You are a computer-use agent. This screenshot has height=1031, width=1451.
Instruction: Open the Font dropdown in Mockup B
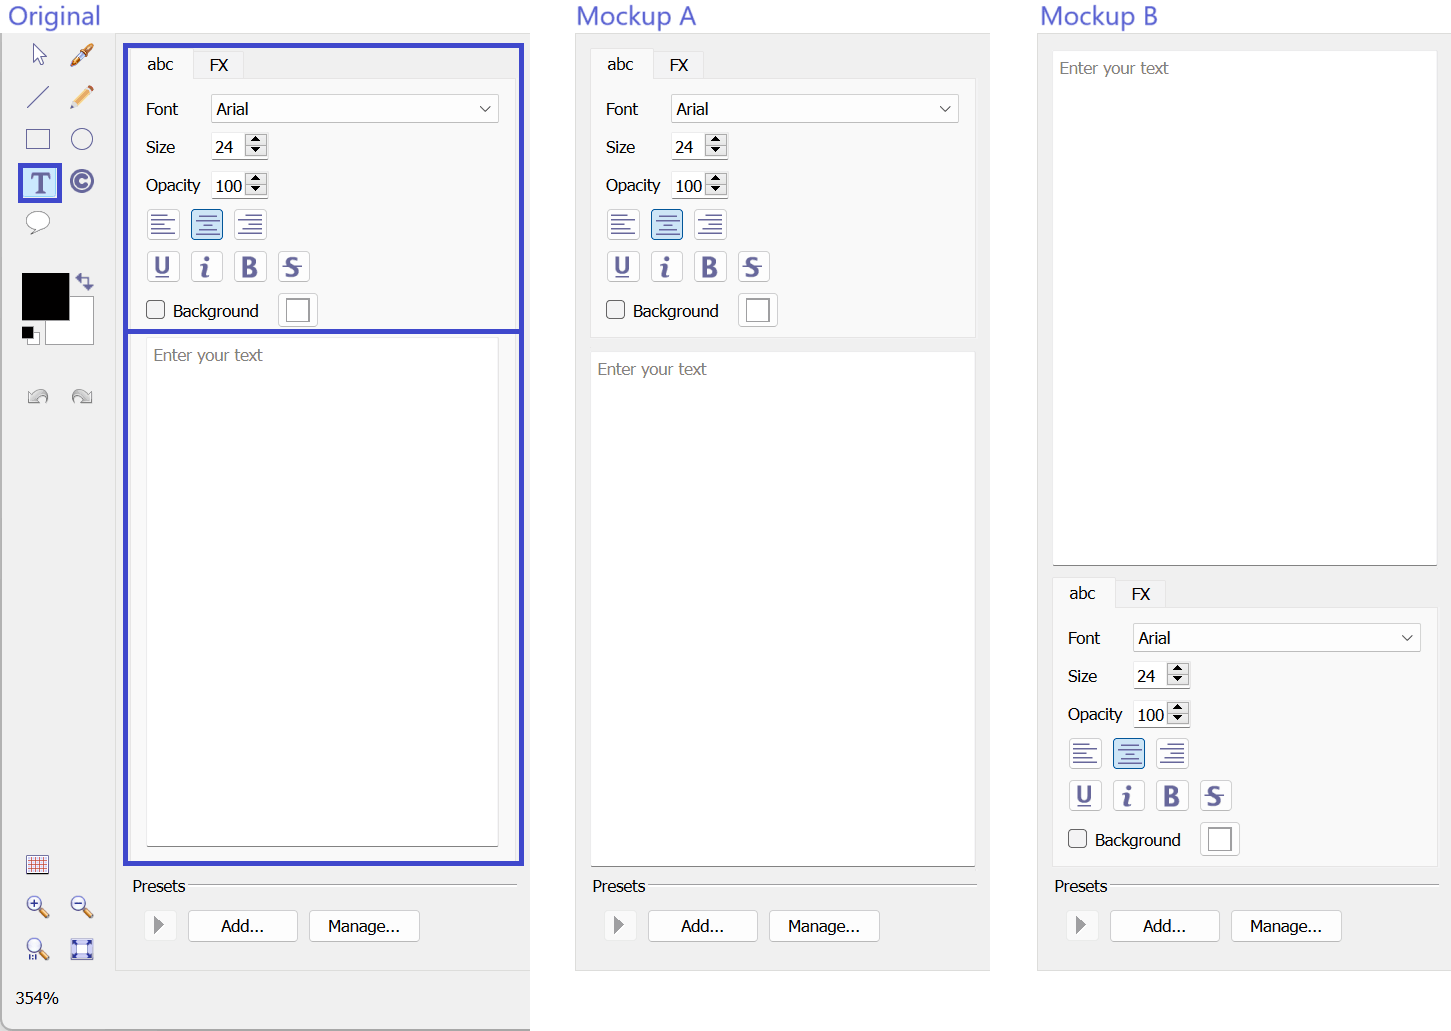pyautogui.click(x=1277, y=638)
